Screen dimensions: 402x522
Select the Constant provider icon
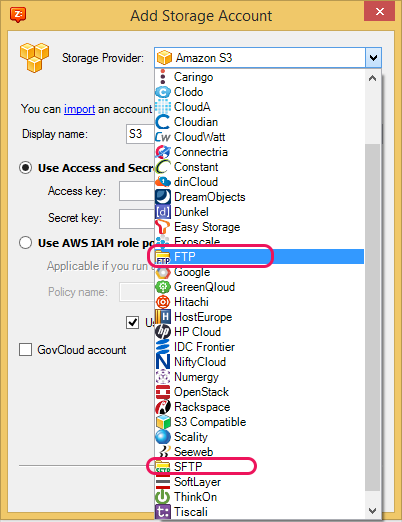click(163, 167)
